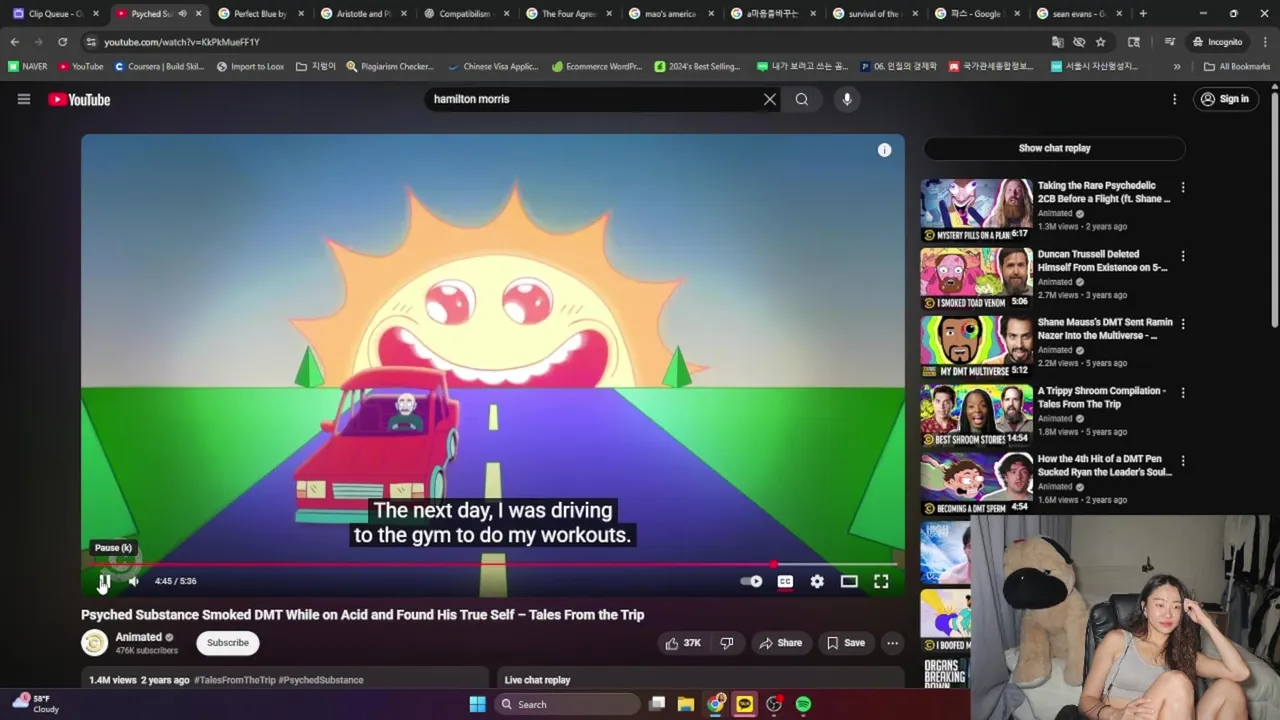
Task: Open the '4th Hit of a DMT Pen' video thumbnail
Action: pos(976,484)
